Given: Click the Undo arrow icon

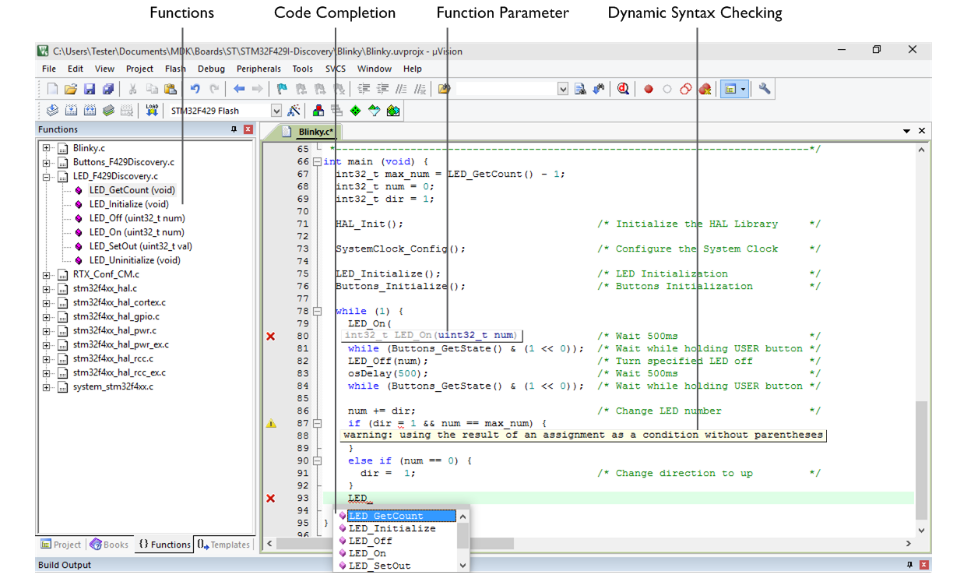Looking at the screenshot, I should pyautogui.click(x=195, y=89).
